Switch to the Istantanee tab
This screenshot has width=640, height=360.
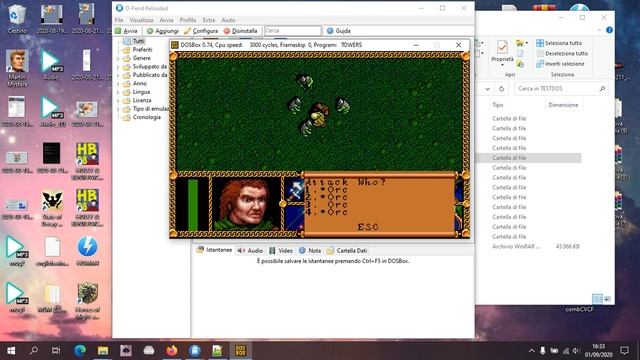214,250
